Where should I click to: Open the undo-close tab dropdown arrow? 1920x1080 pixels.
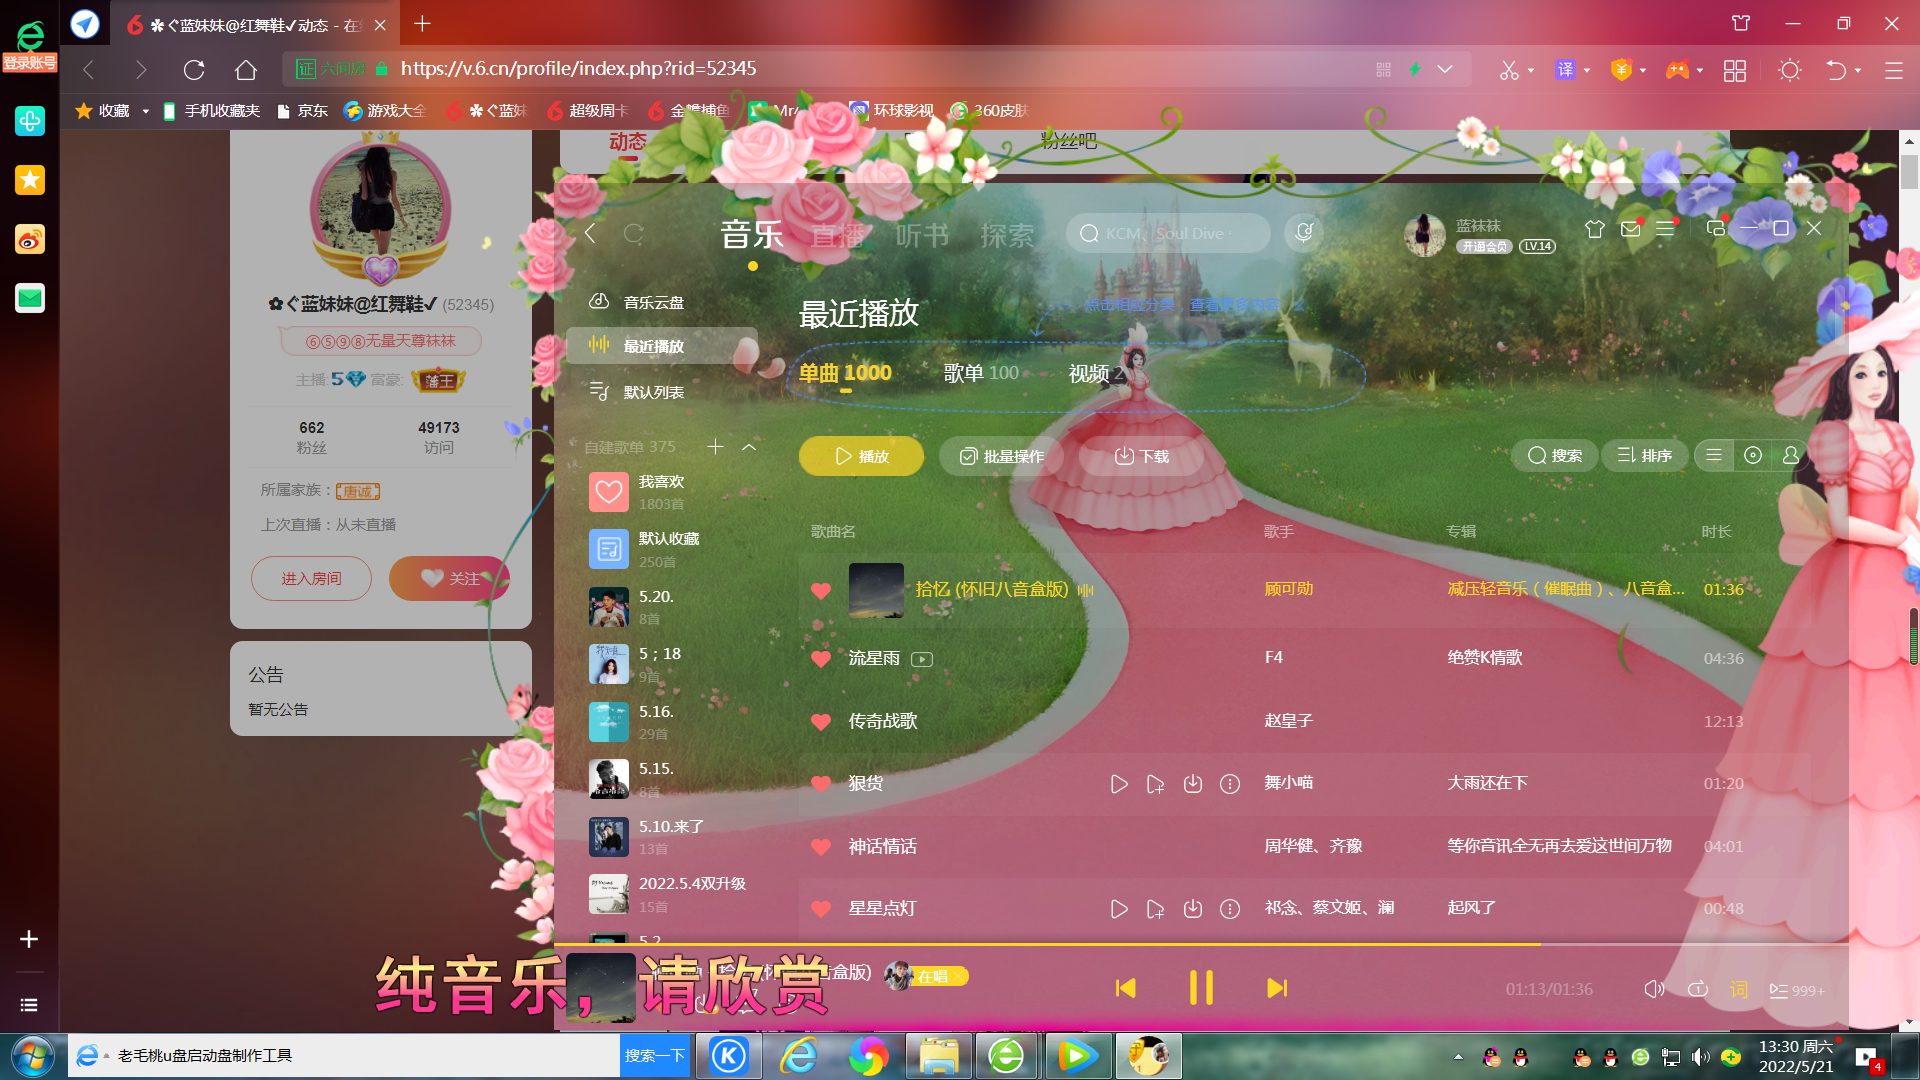1858,70
